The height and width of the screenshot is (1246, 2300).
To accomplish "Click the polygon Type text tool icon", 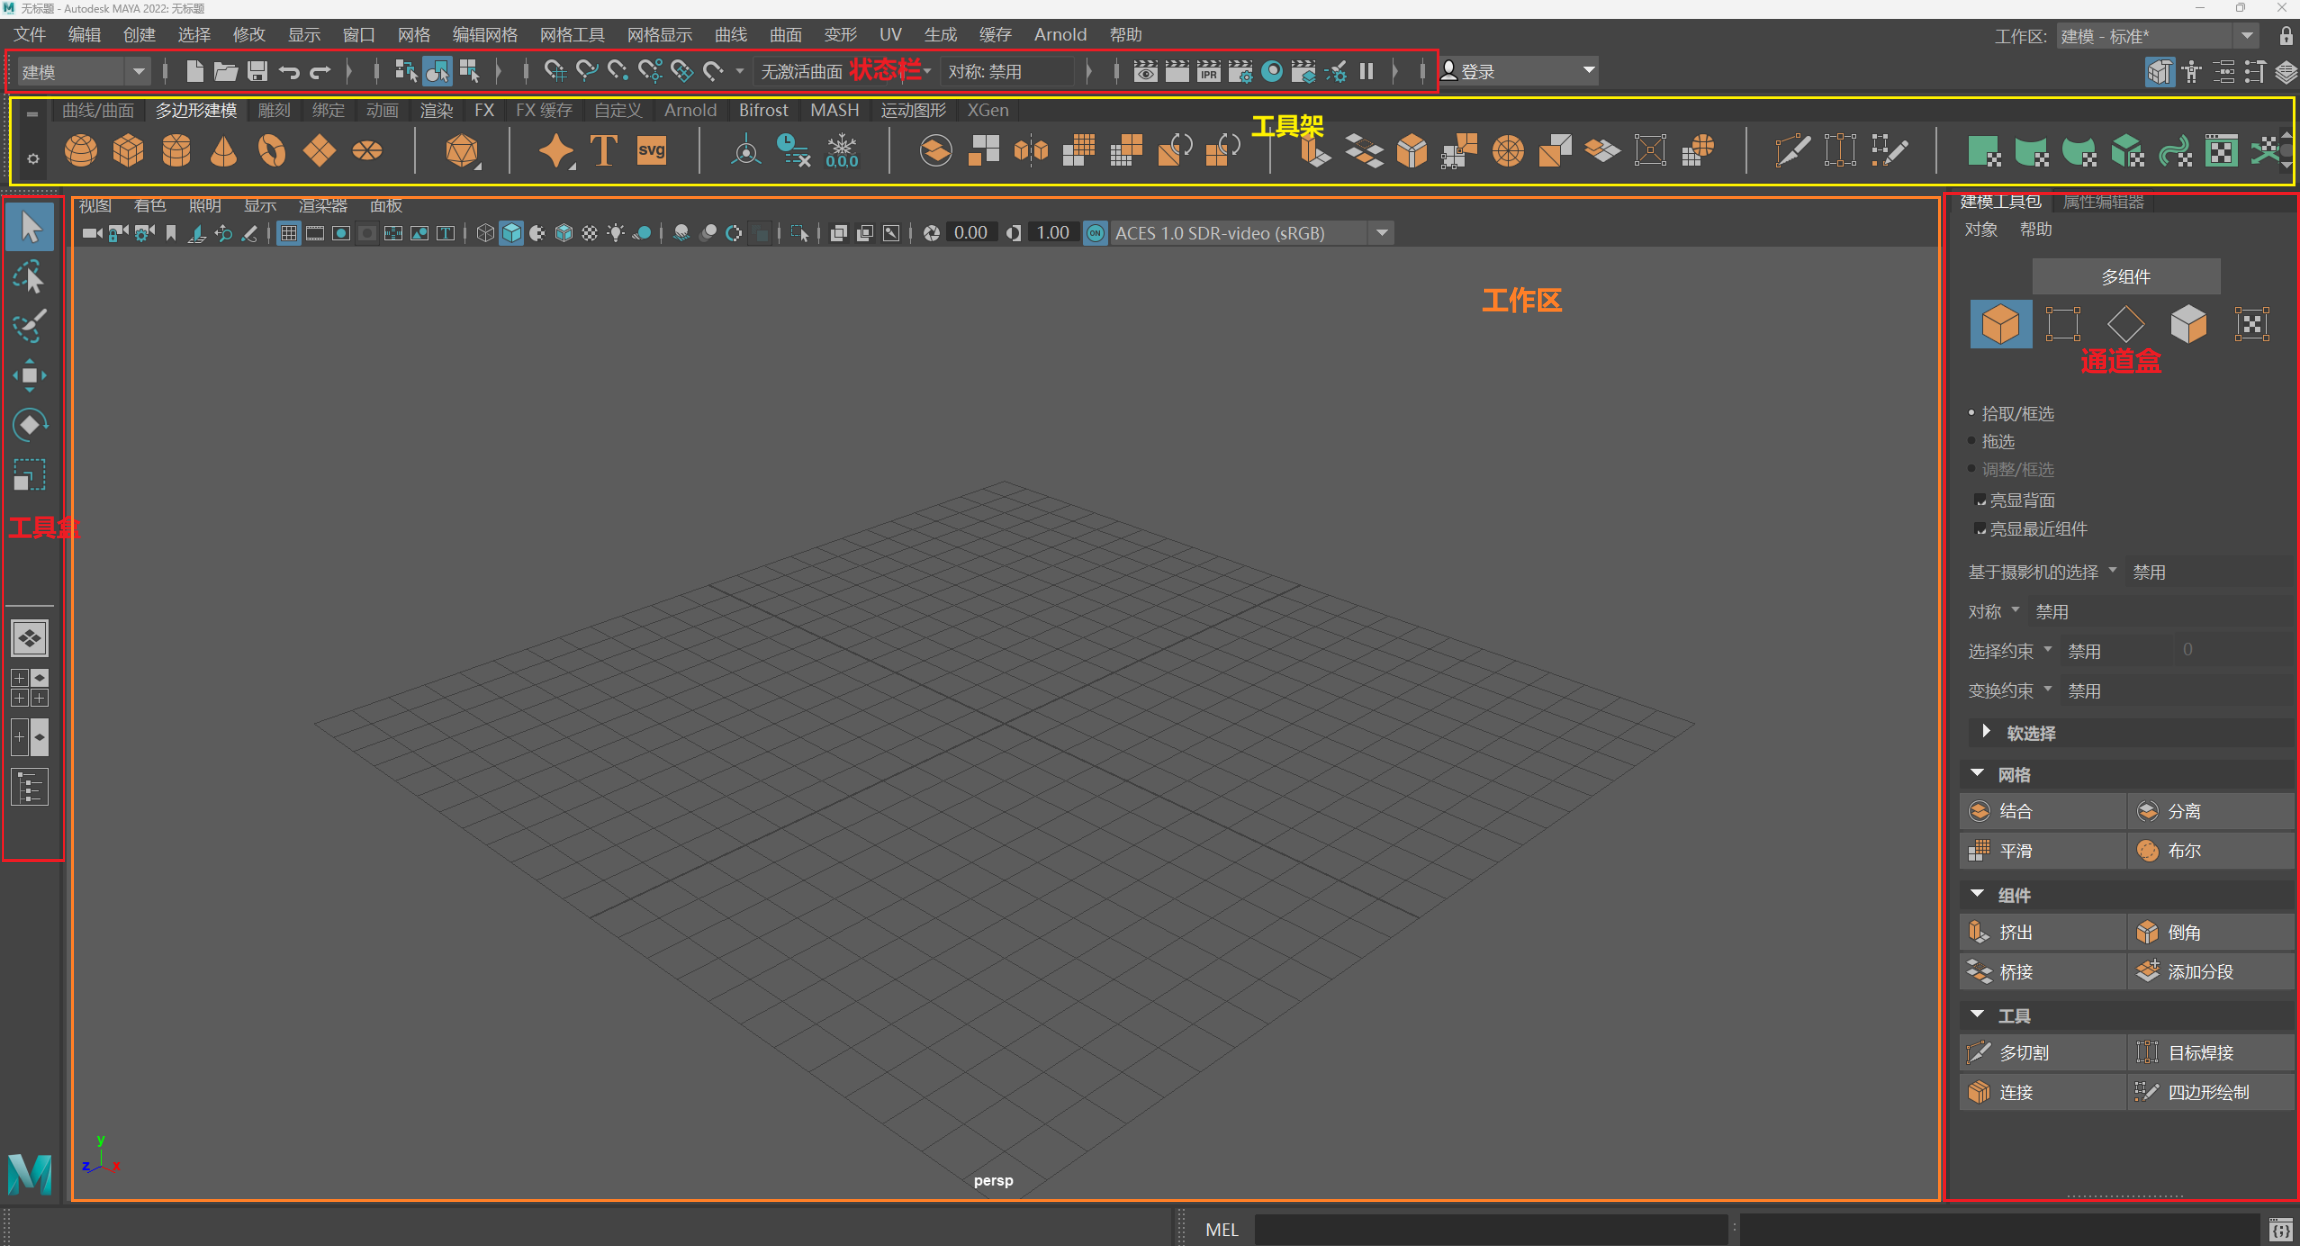I will pos(604,151).
